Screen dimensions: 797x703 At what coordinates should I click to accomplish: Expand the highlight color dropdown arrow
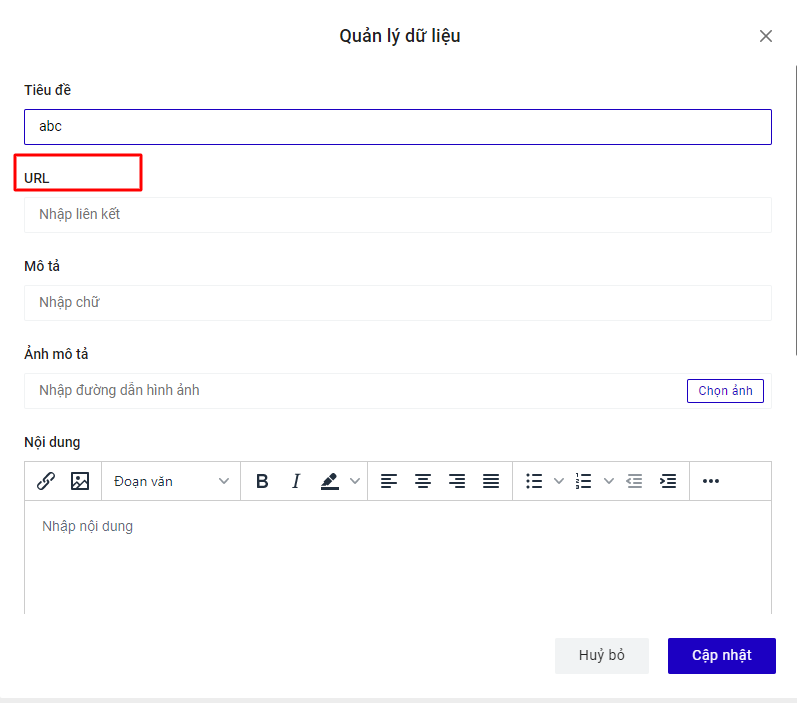click(x=355, y=481)
